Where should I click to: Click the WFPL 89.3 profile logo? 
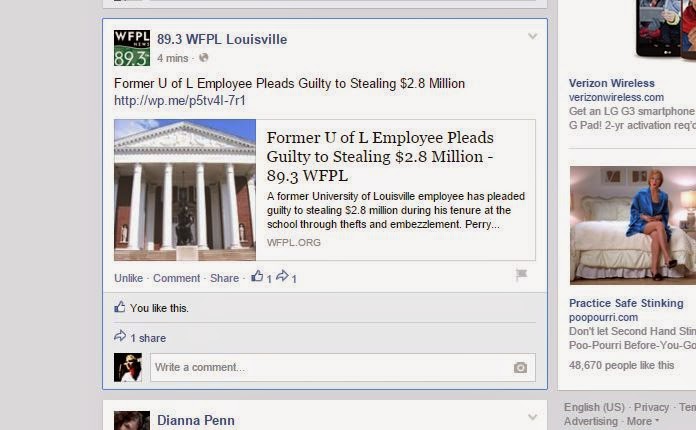click(132, 48)
